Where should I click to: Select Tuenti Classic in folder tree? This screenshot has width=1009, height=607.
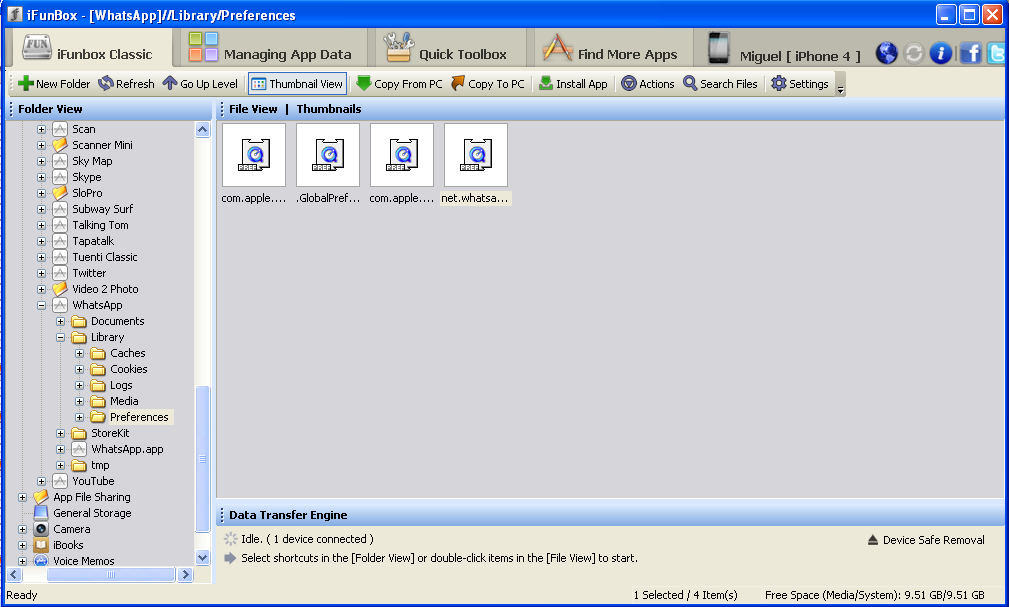pos(104,257)
